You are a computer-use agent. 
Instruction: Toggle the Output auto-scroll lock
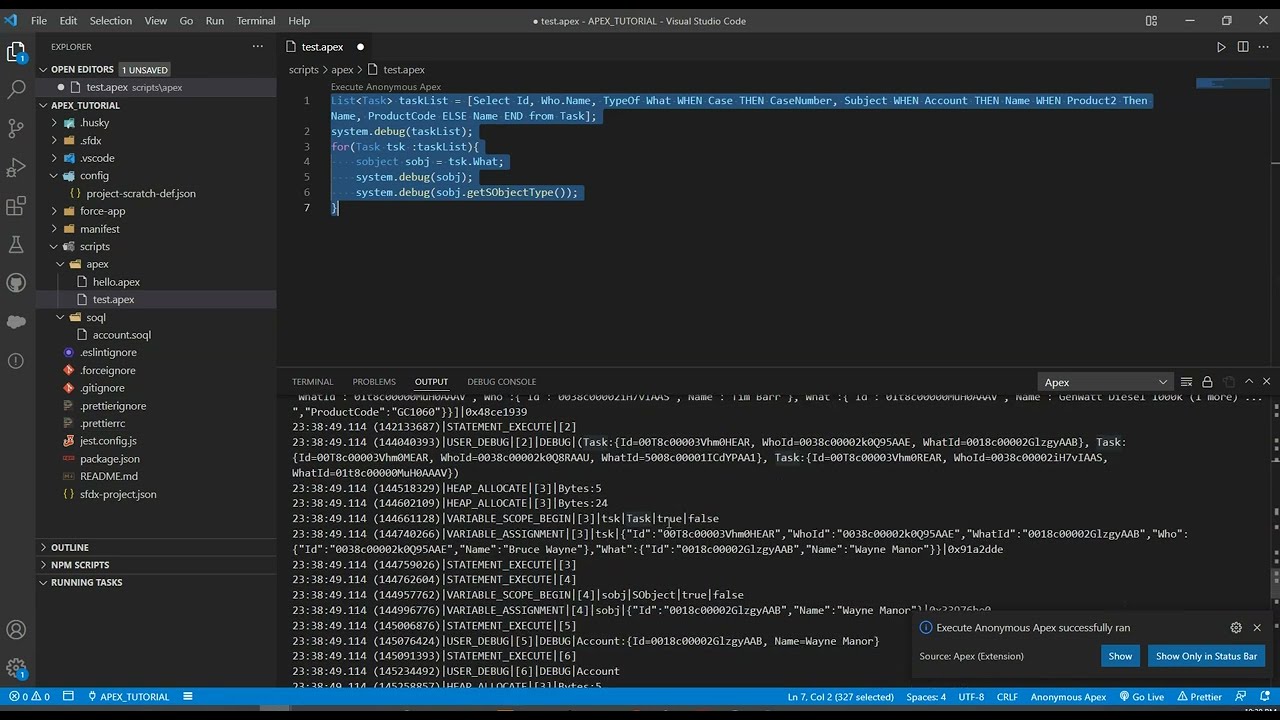tap(1207, 382)
